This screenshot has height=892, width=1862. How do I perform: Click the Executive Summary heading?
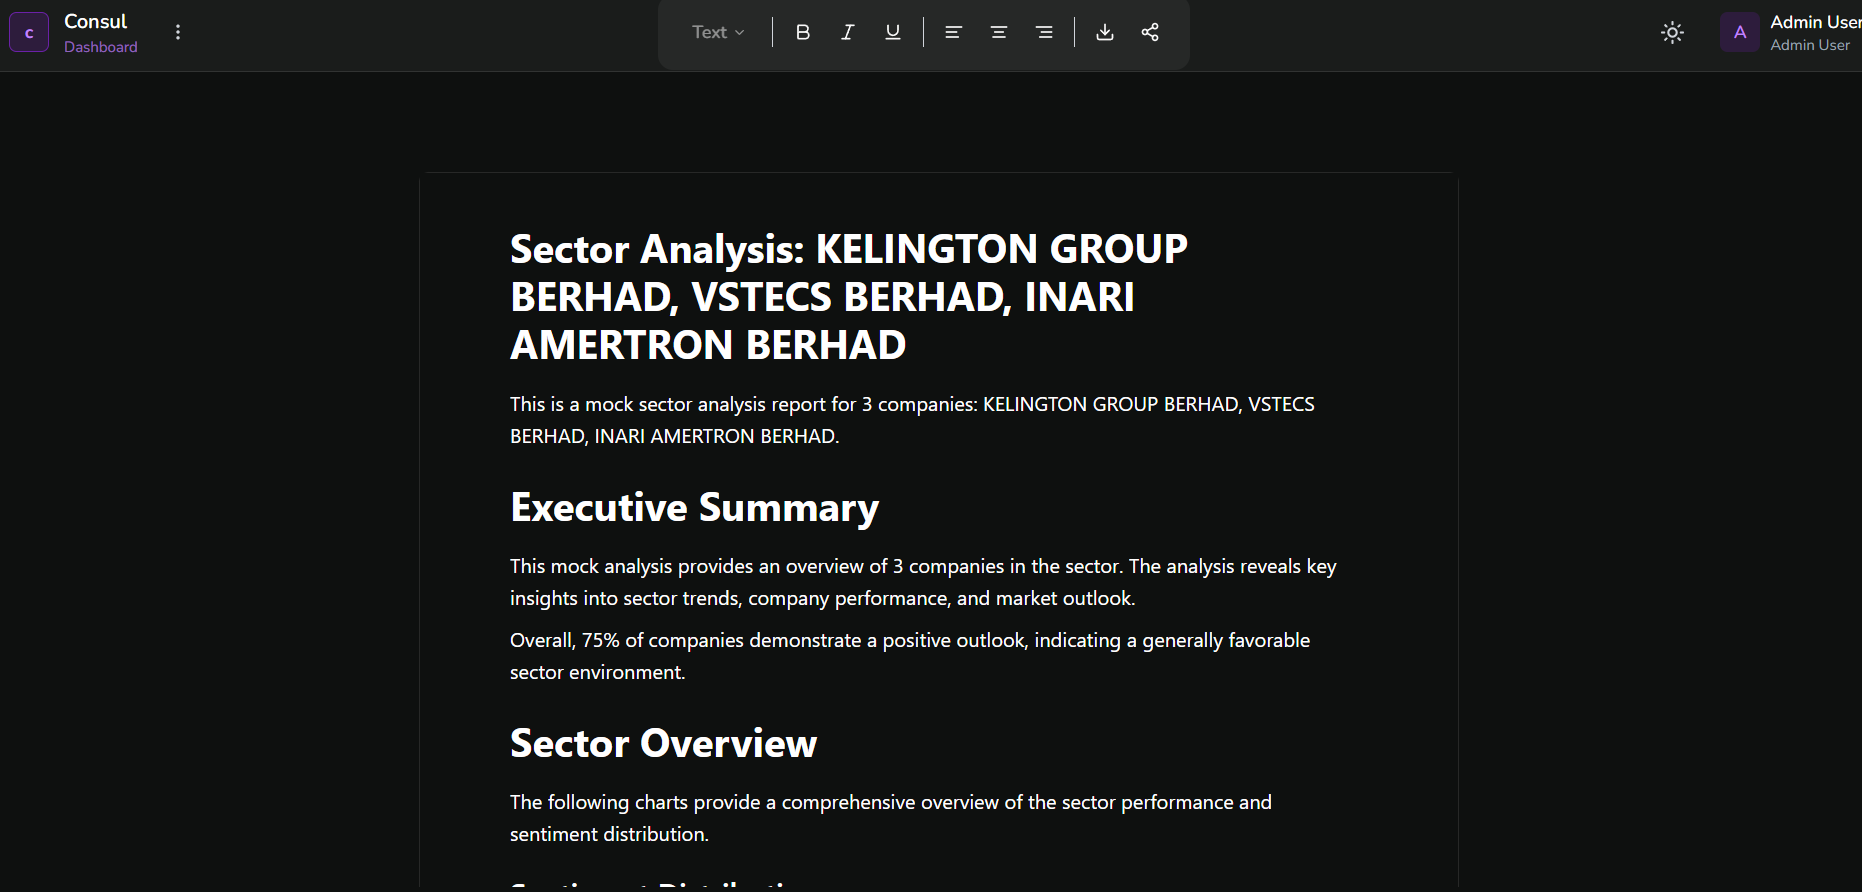[x=694, y=507]
